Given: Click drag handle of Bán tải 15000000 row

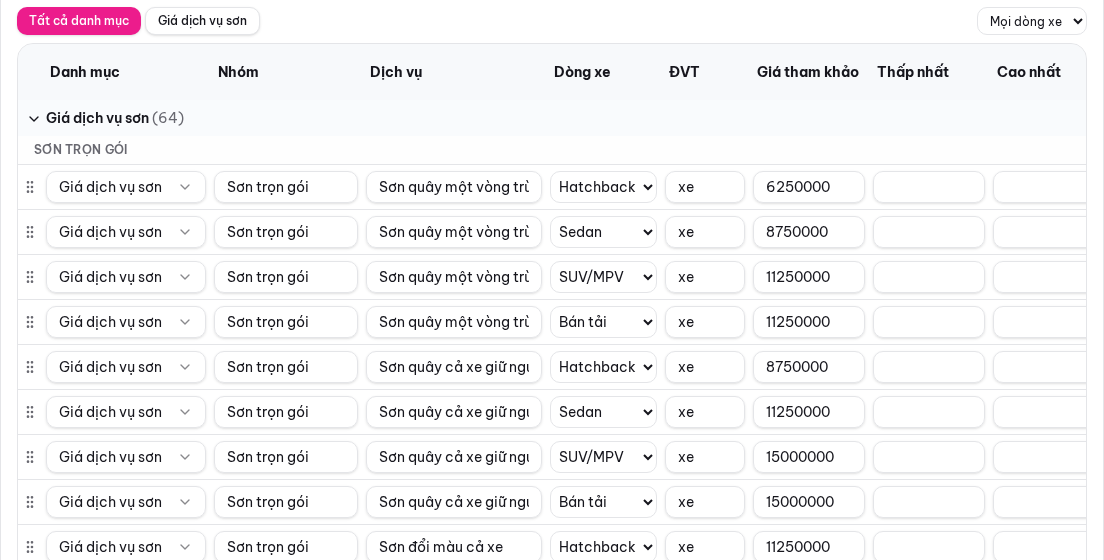Looking at the screenshot, I should 30,502.
